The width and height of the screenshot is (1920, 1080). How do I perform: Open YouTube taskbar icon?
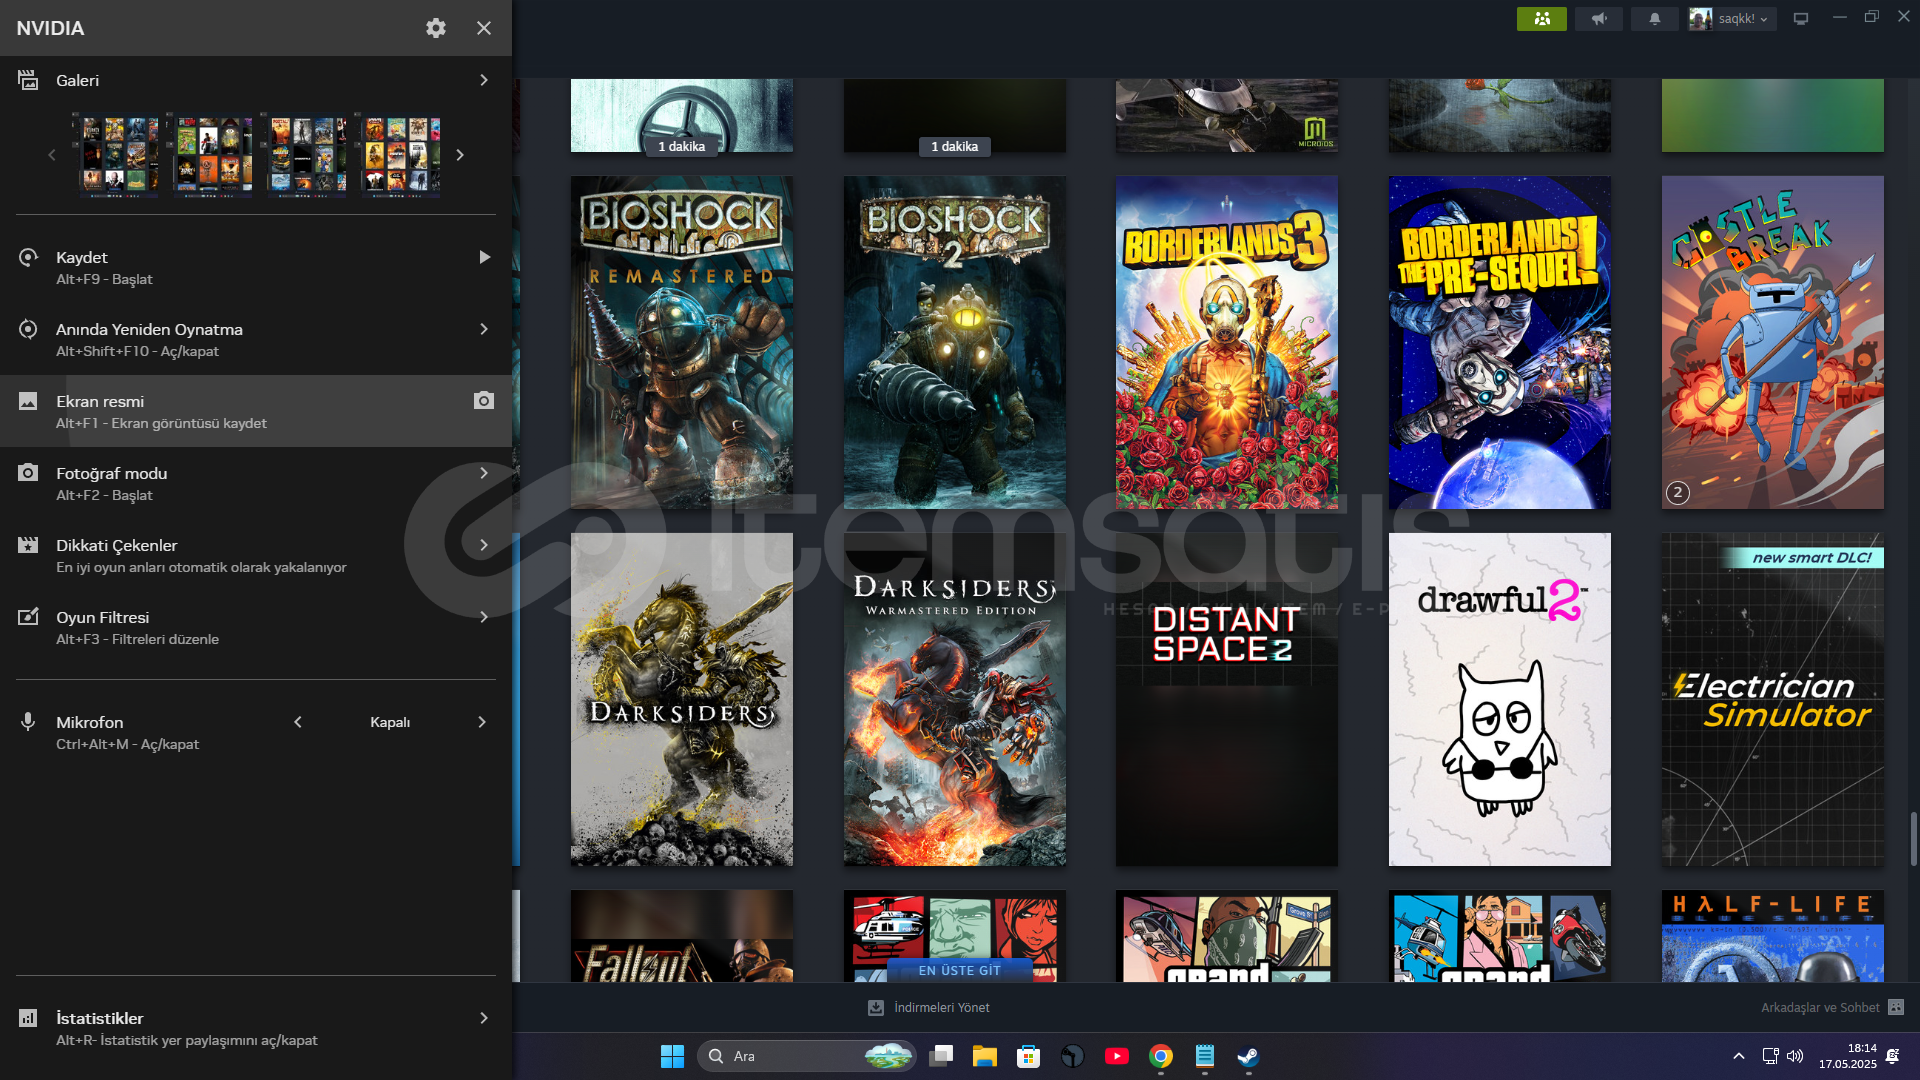click(x=1117, y=1056)
